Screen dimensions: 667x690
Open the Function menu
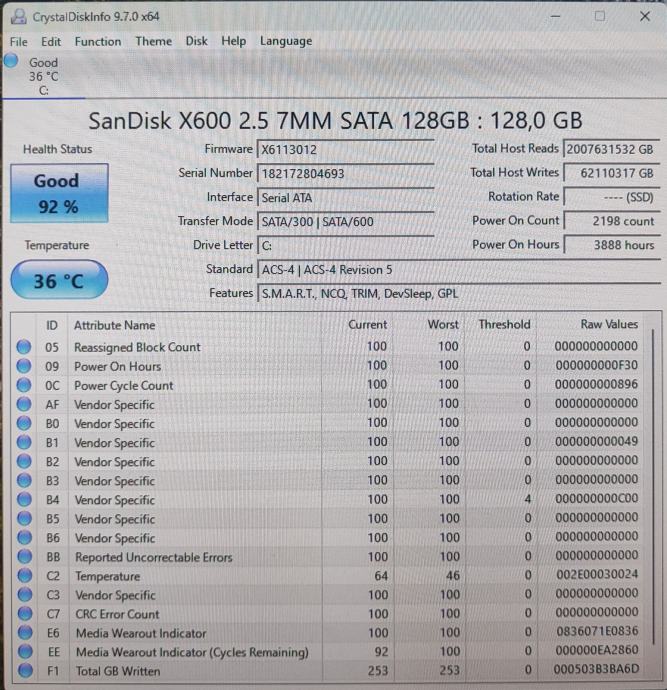coord(98,42)
